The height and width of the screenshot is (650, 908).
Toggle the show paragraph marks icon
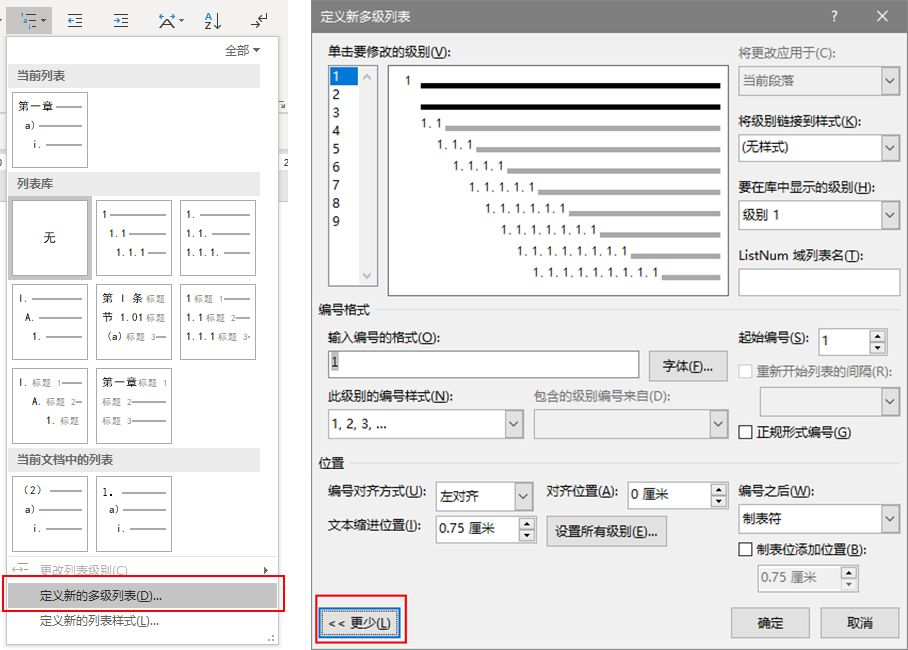[x=259, y=21]
